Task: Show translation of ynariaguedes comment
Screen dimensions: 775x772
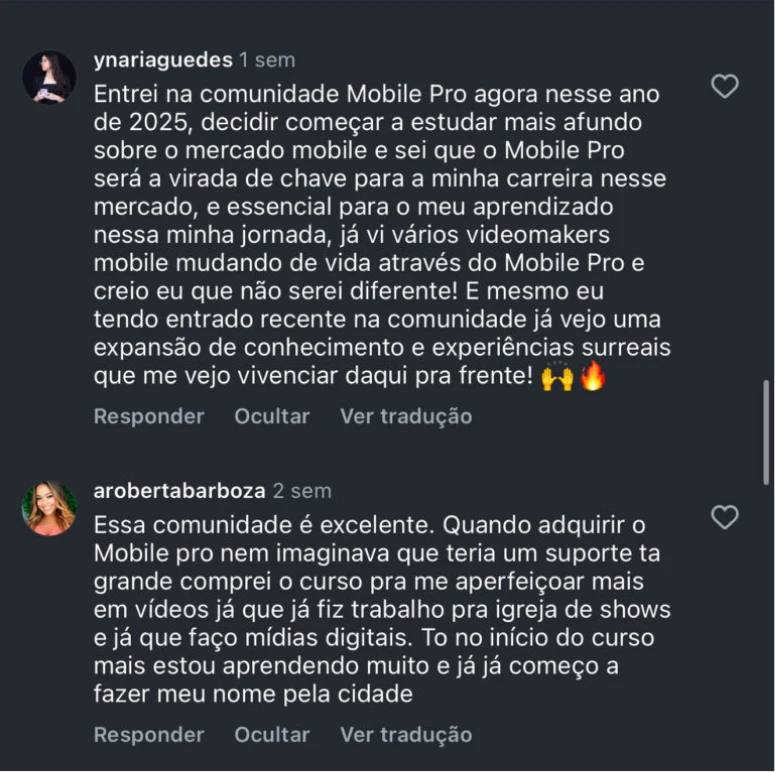Action: click(x=405, y=416)
